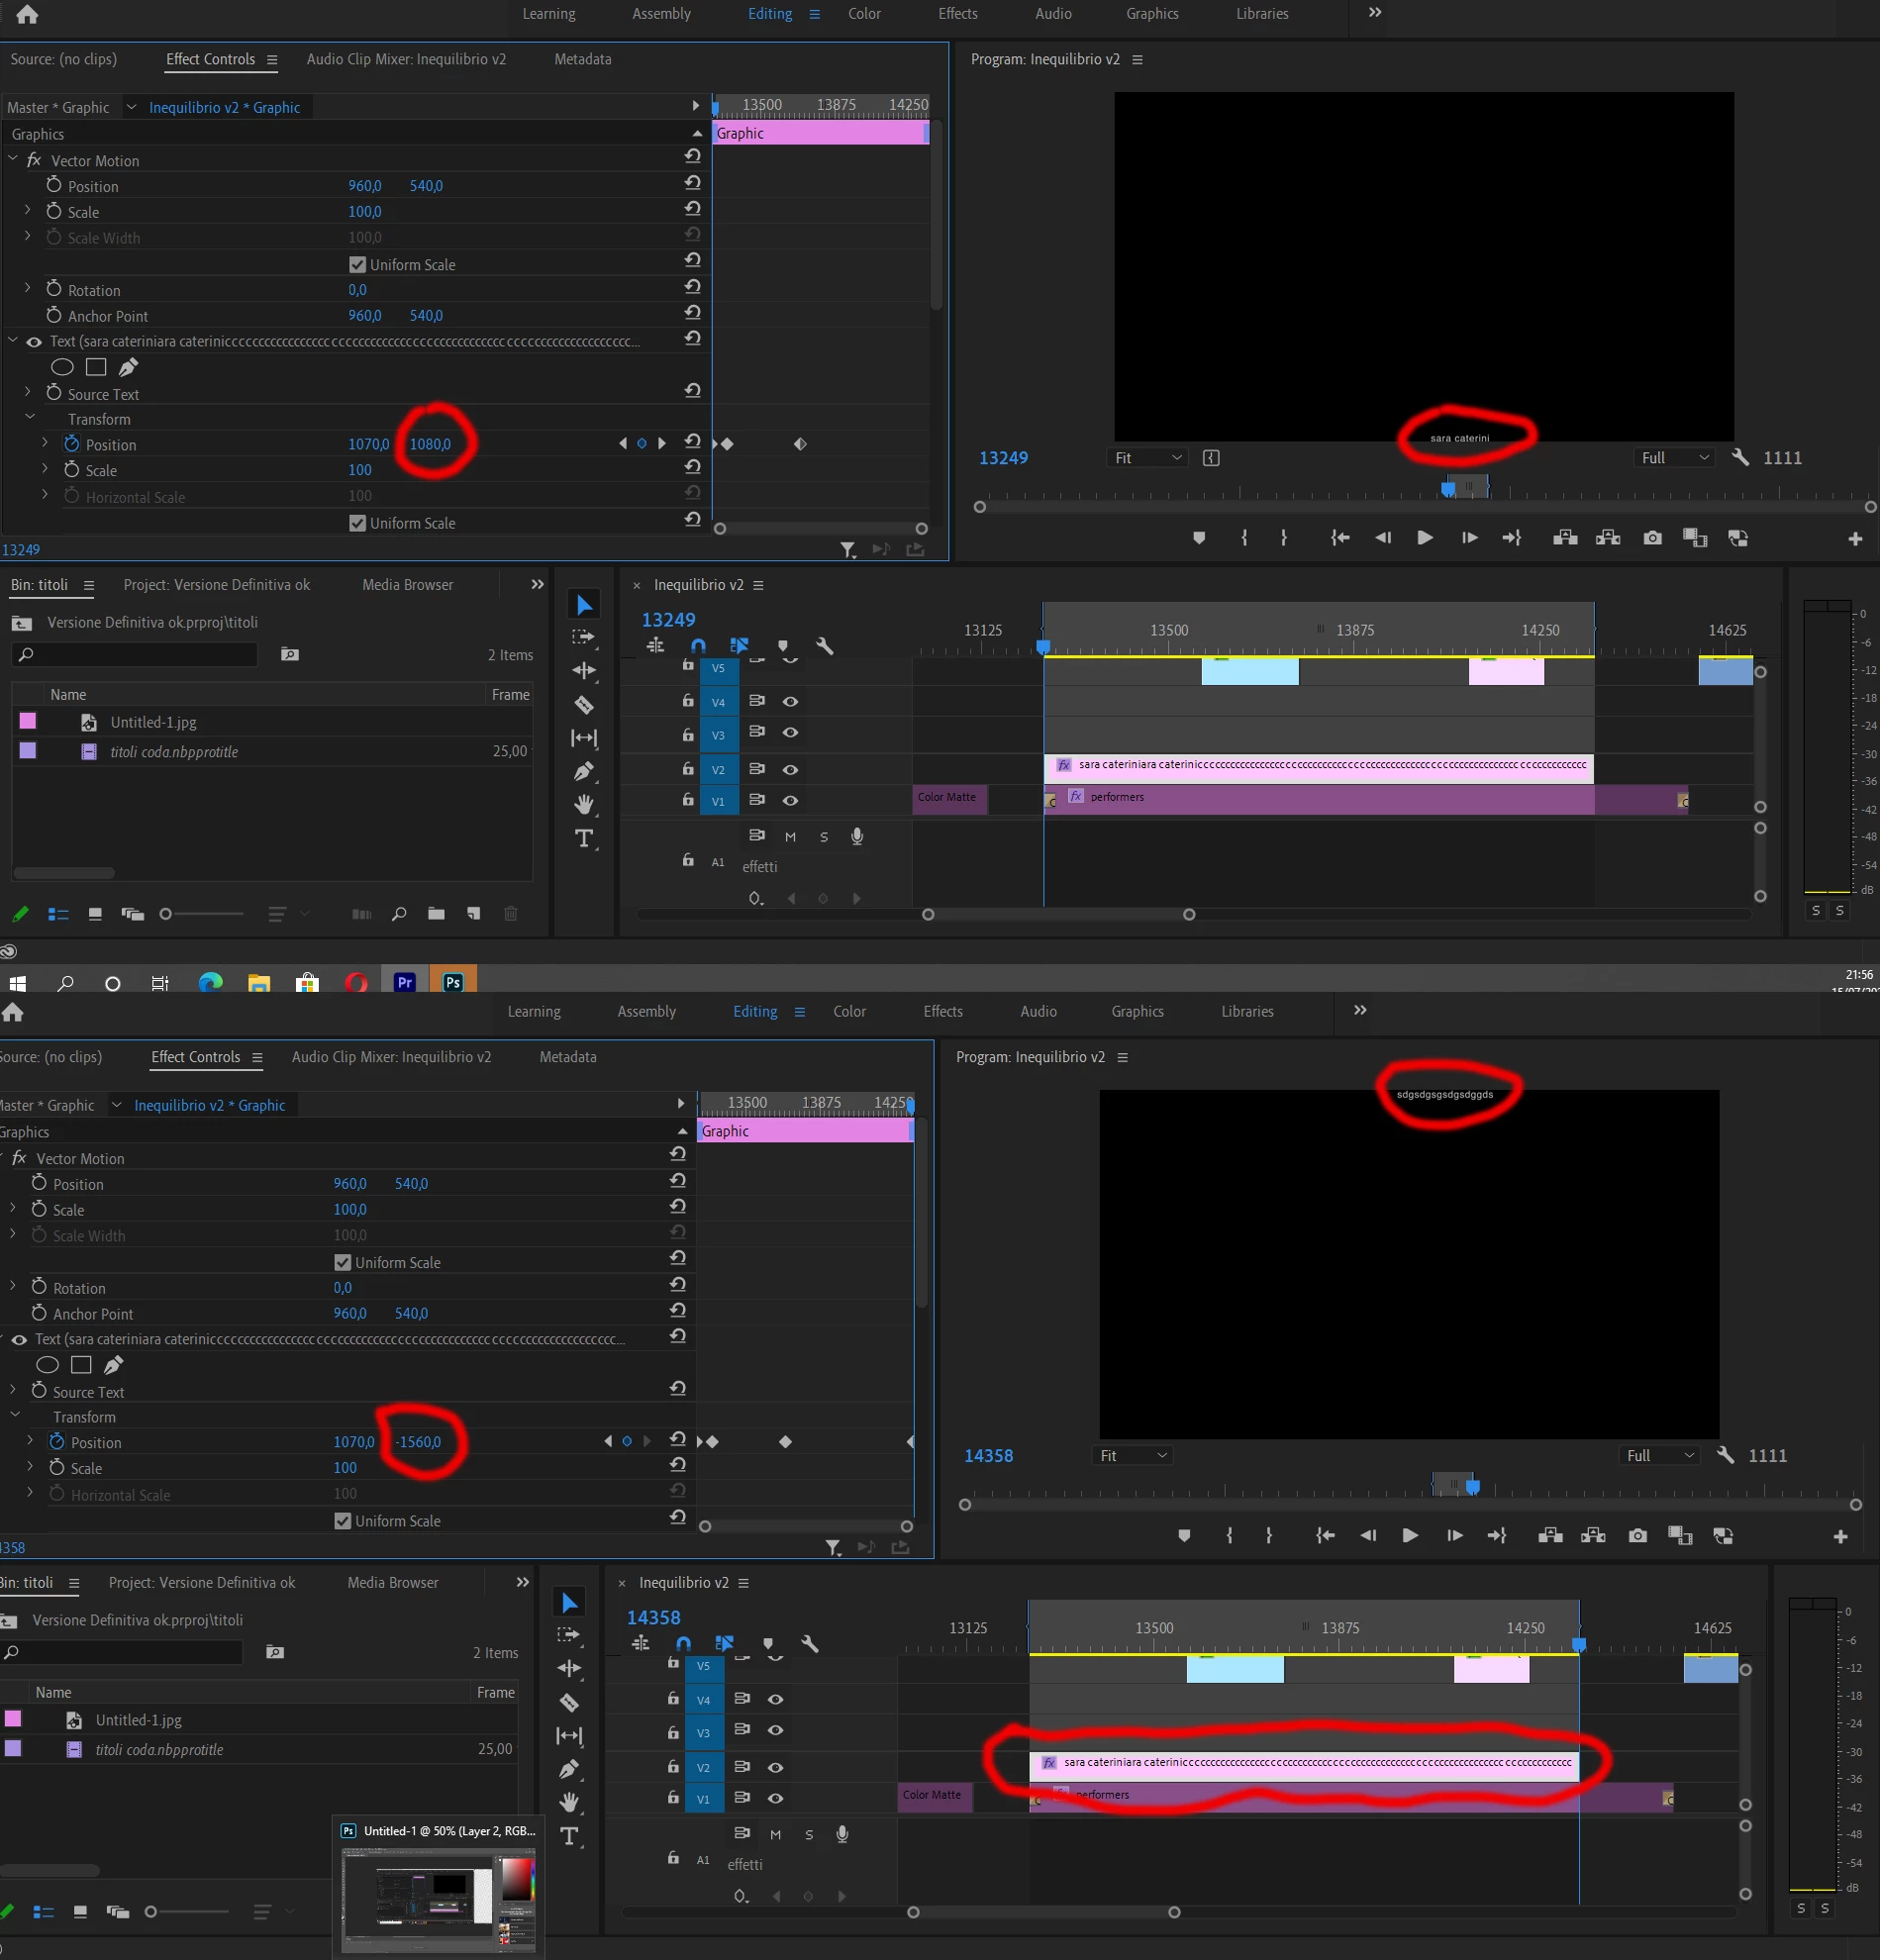Click home icon in lower Premiere window
The height and width of the screenshot is (1960, 1880).
13,1011
